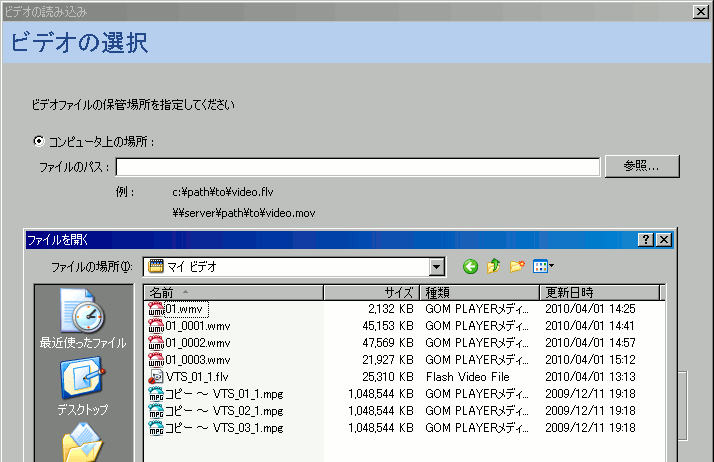Open 最近使ったファイル in places bar
This screenshot has height=462, width=714.
82,319
